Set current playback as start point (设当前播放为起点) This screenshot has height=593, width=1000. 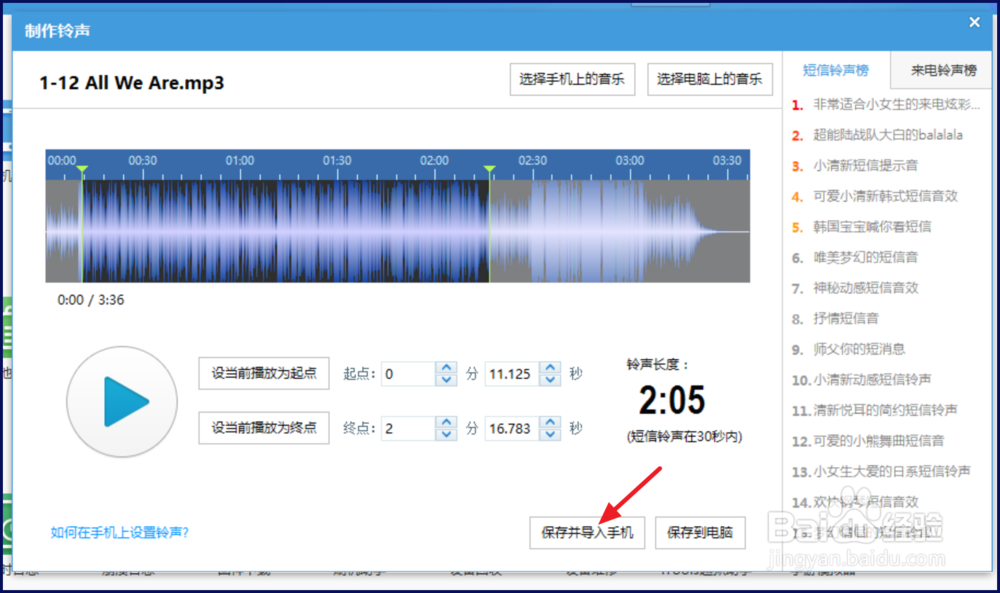tap(263, 373)
